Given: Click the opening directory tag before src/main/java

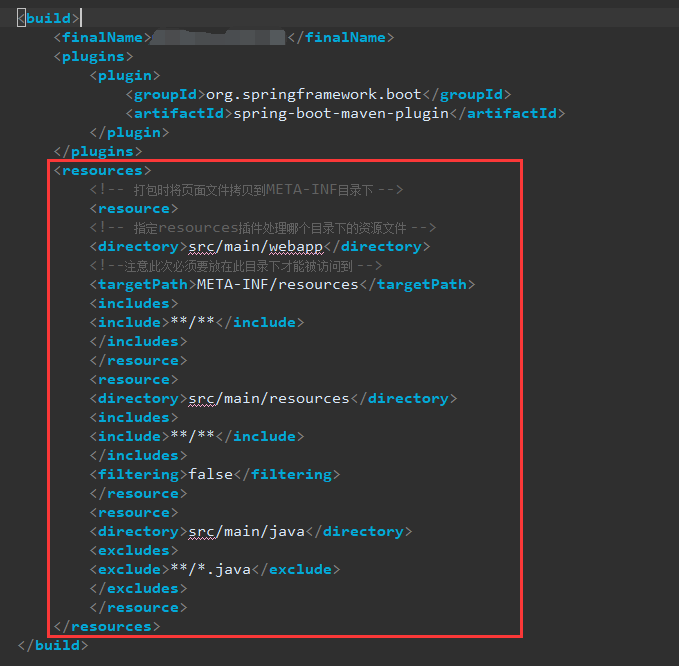Looking at the screenshot, I should [139, 531].
